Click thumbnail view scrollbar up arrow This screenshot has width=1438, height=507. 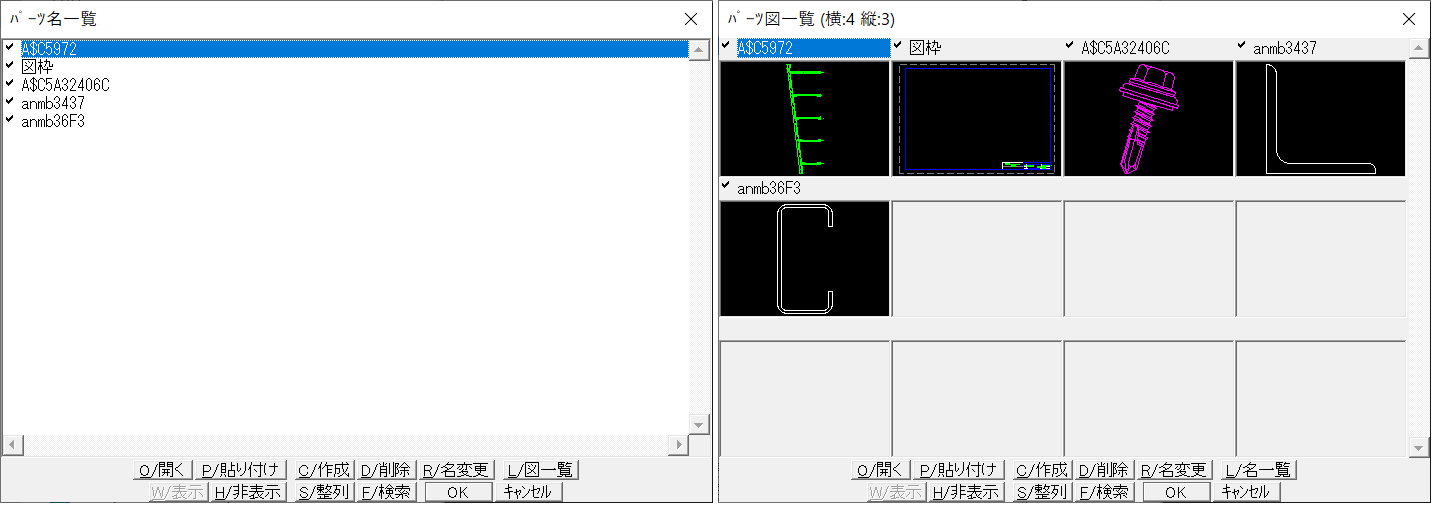pyautogui.click(x=1417, y=49)
